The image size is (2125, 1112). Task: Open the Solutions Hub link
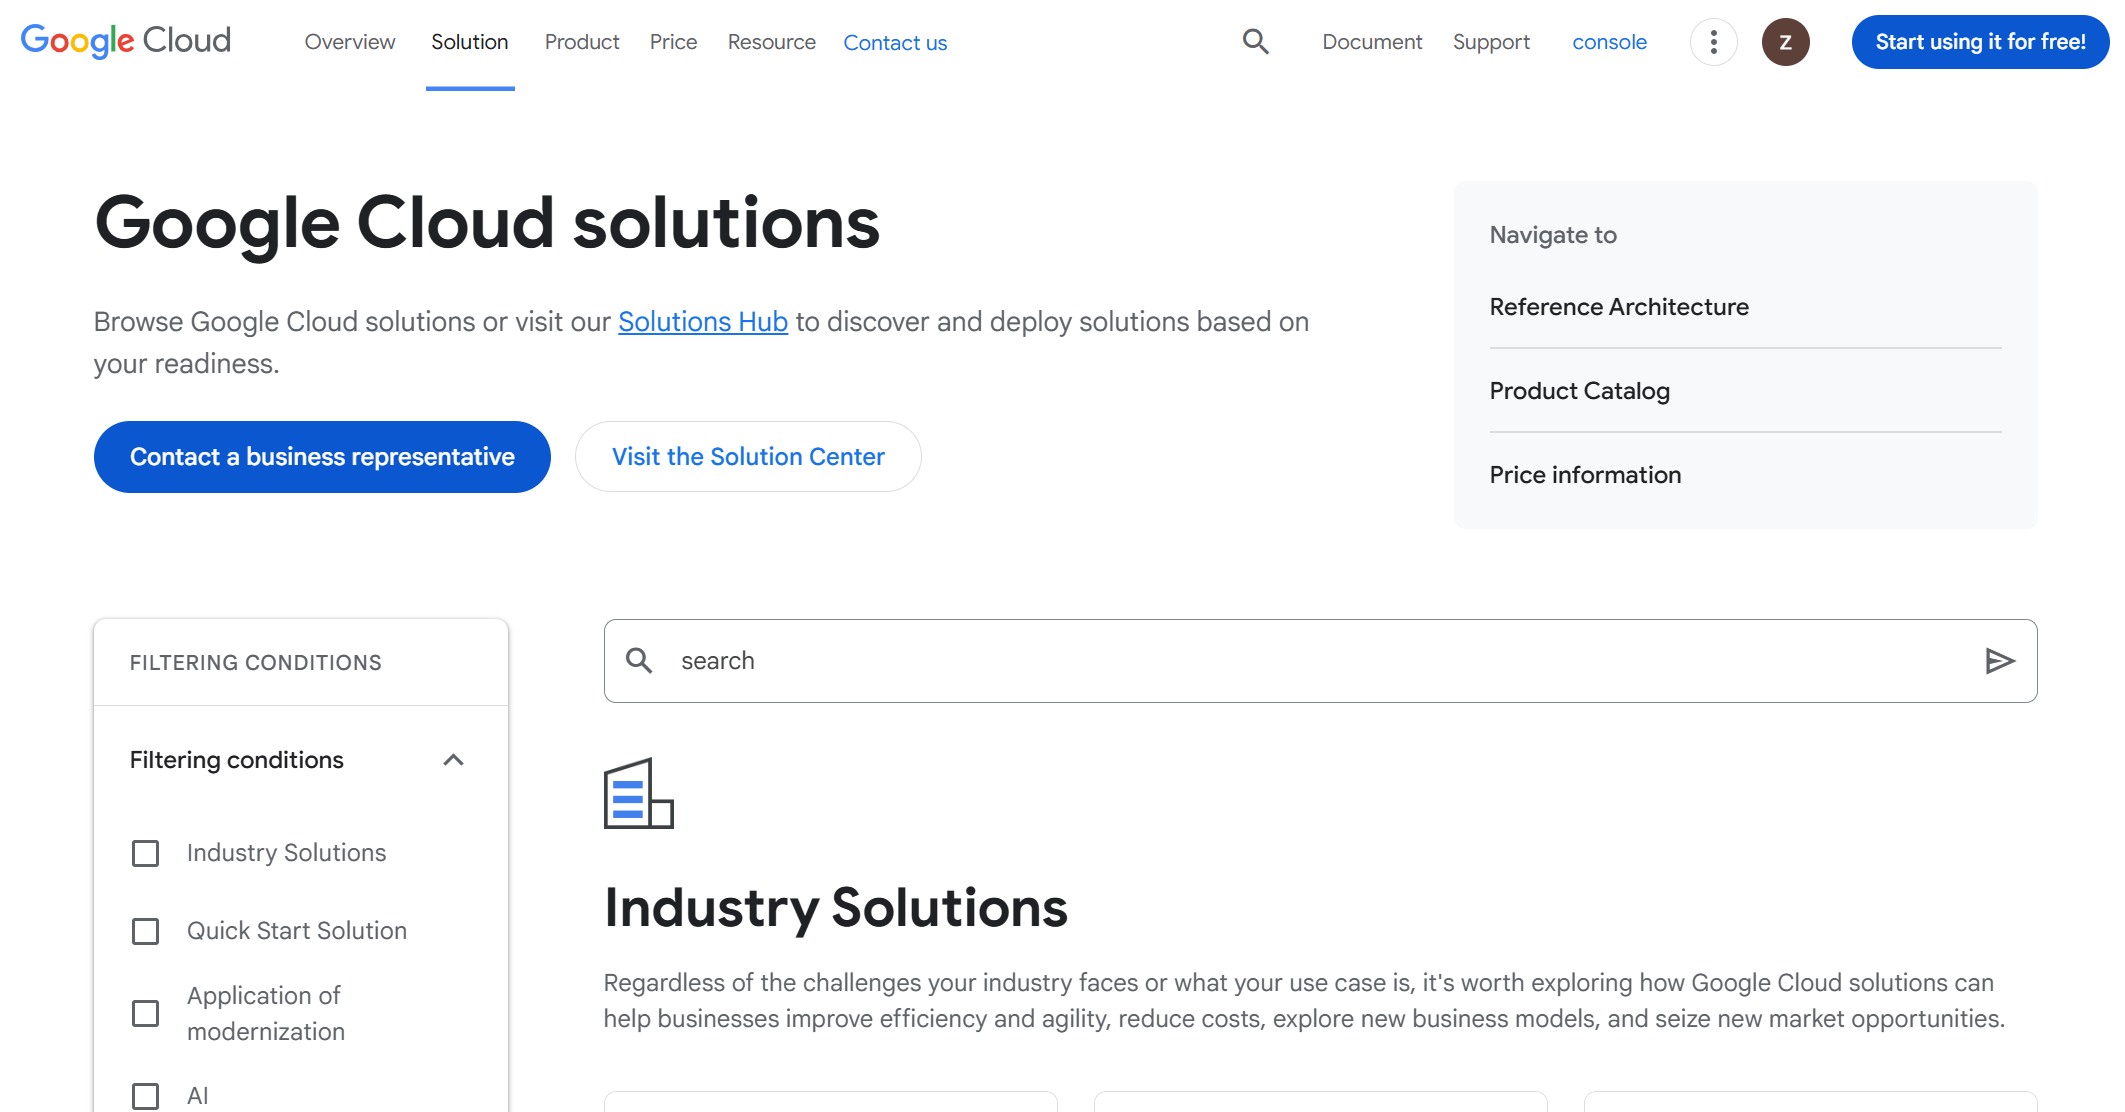click(x=702, y=321)
